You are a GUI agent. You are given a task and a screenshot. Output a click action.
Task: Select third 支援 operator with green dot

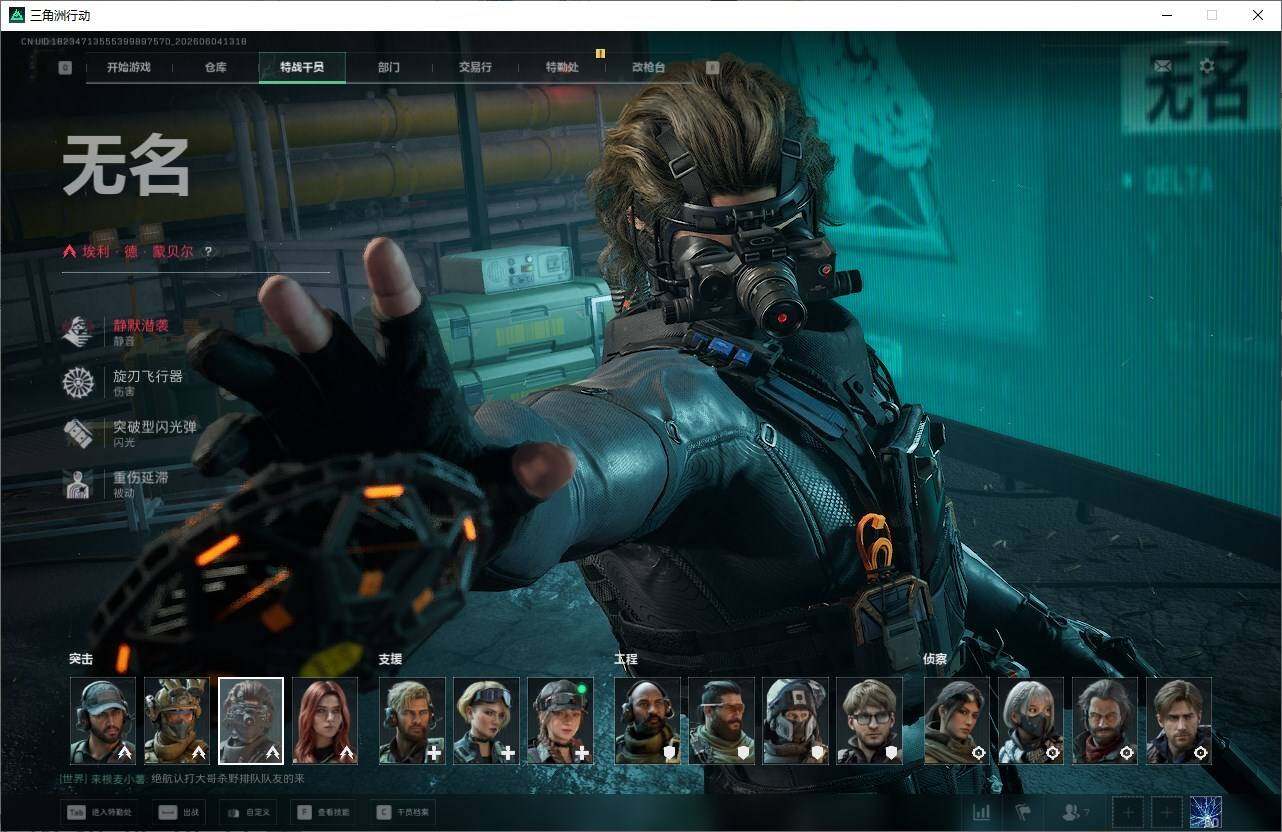click(x=560, y=721)
